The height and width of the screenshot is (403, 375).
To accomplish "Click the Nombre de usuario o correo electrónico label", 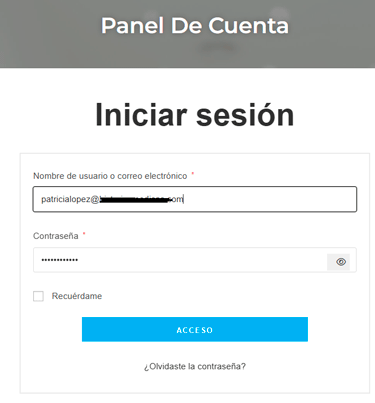I will coord(110,176).
